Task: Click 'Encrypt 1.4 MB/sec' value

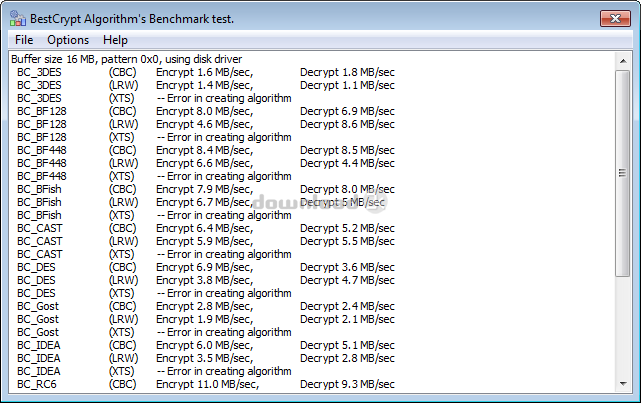Action: pyautogui.click(x=204, y=85)
